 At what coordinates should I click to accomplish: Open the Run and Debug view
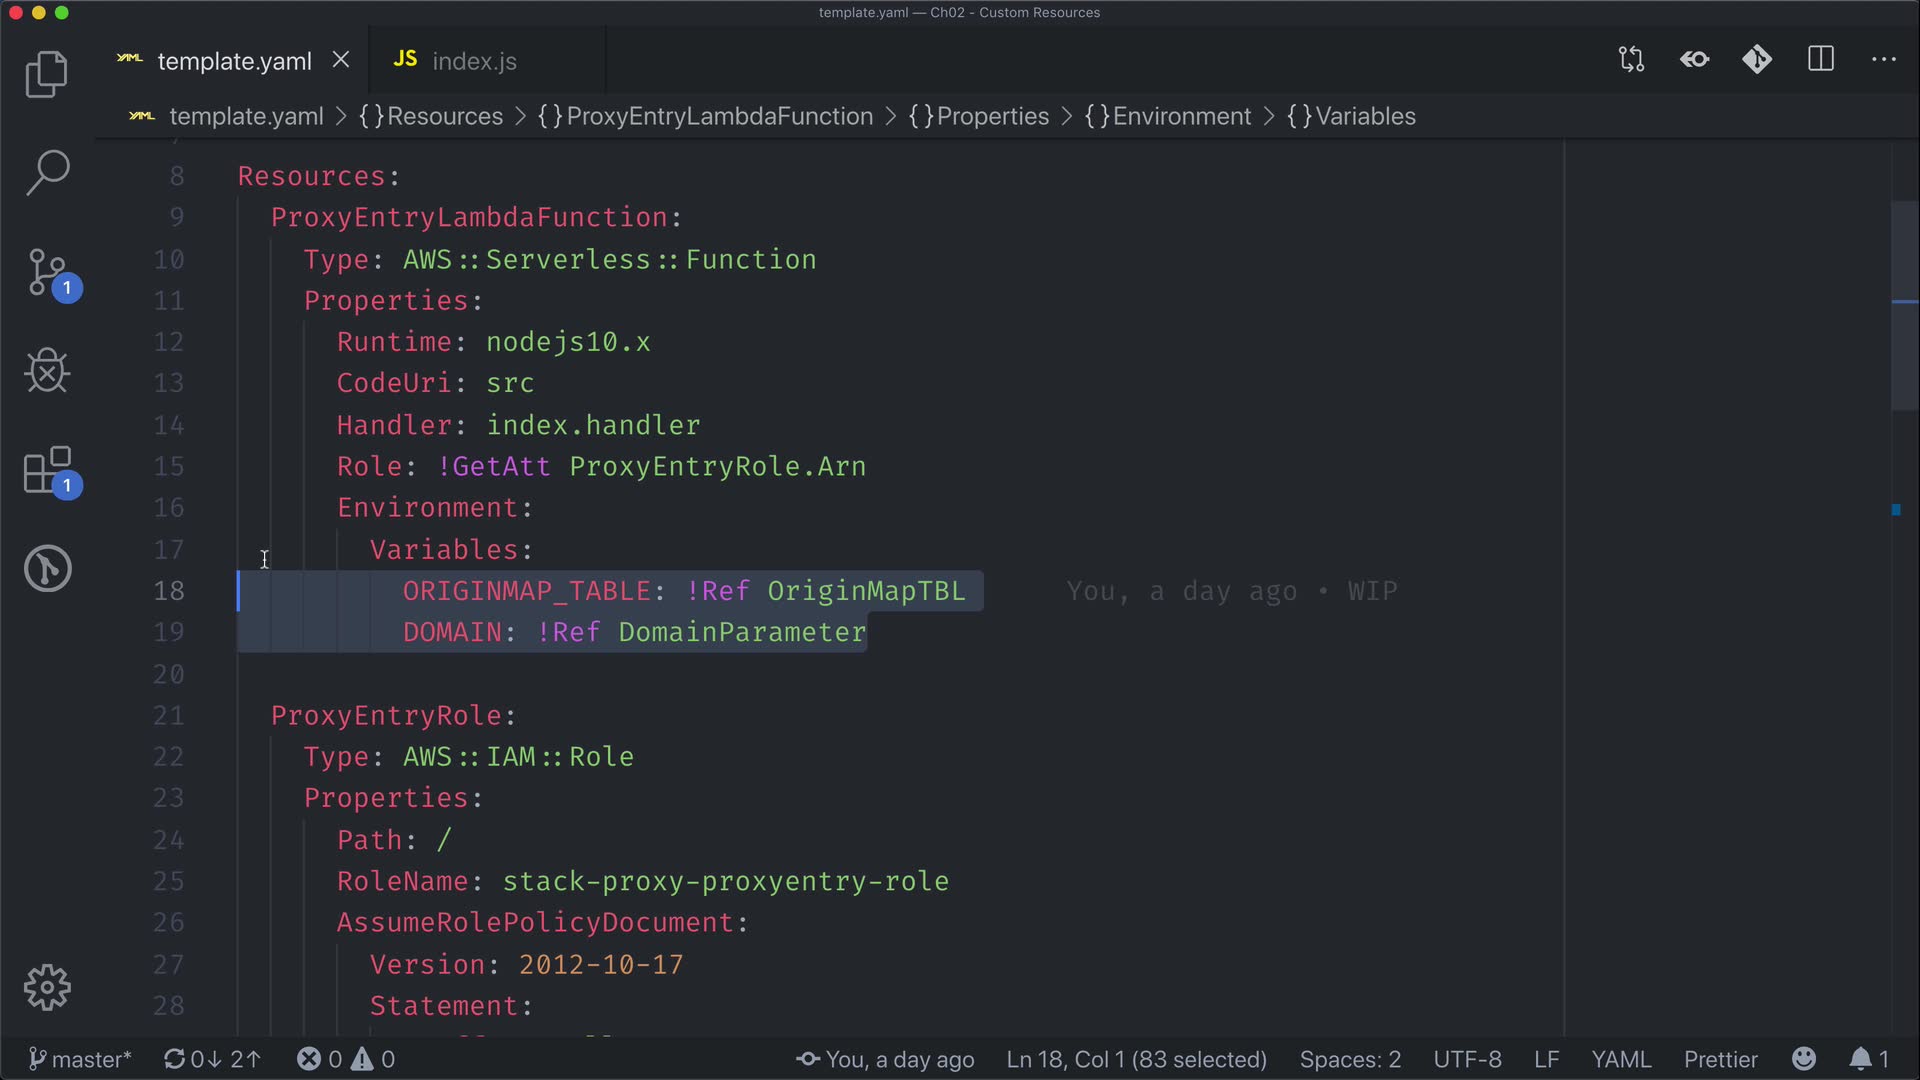[x=46, y=371]
